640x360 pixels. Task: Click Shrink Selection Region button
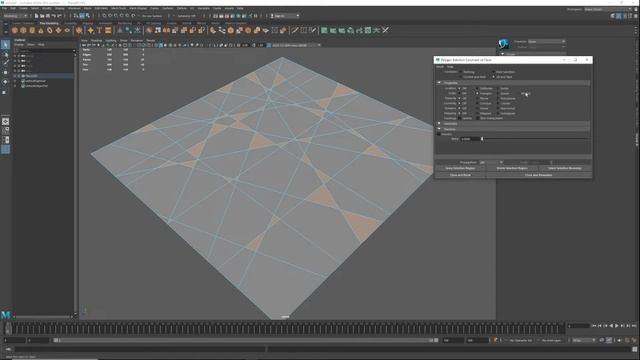coord(512,168)
